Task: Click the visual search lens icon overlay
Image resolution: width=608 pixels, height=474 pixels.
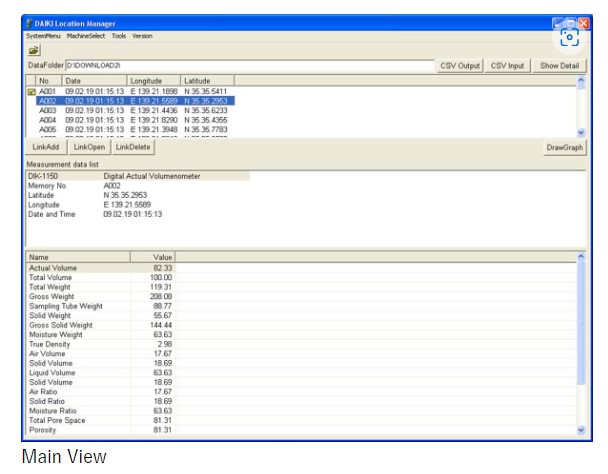Action: coord(569,37)
